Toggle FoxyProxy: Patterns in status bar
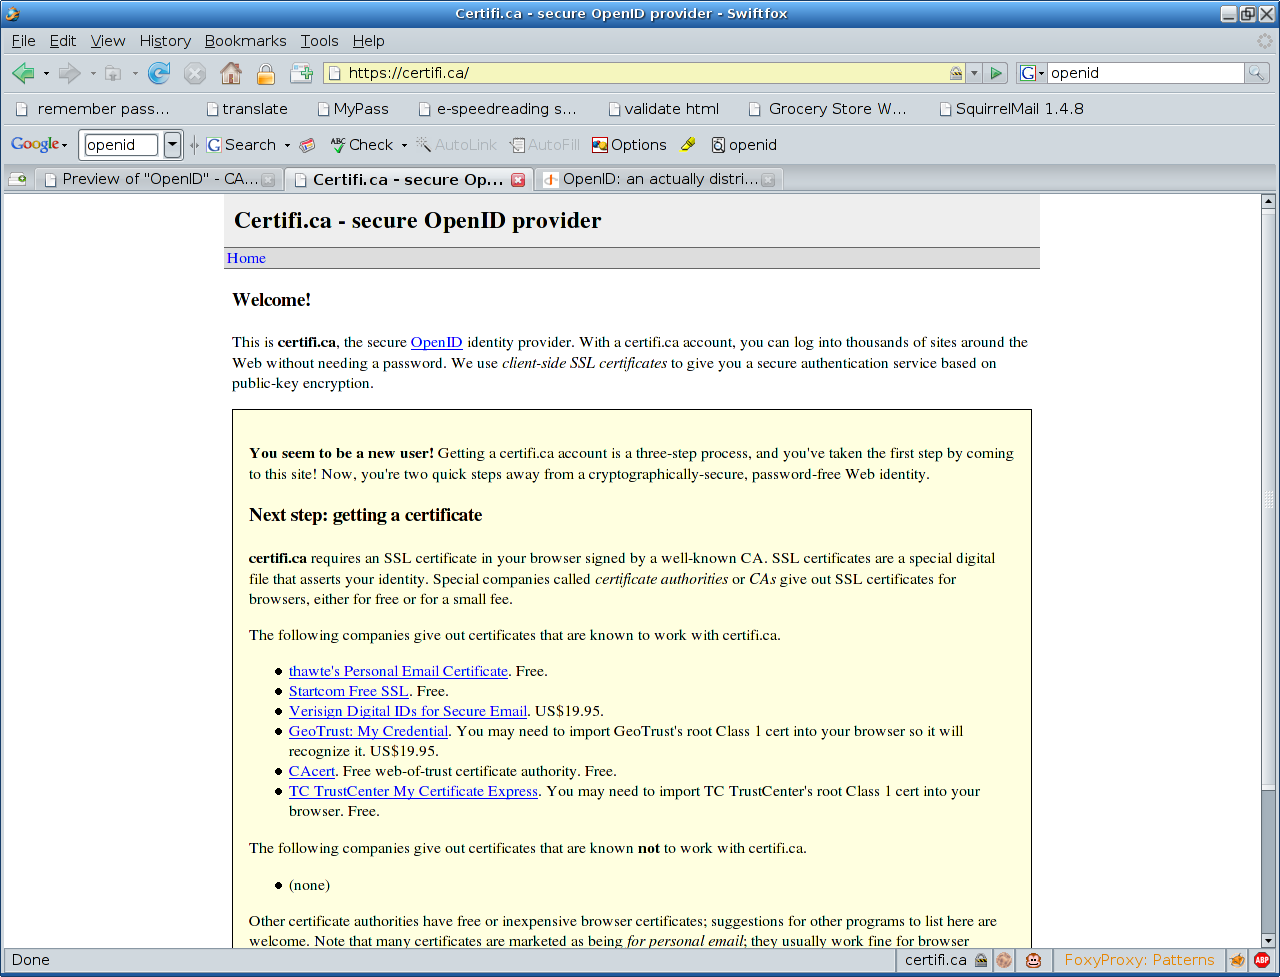 [1139, 960]
